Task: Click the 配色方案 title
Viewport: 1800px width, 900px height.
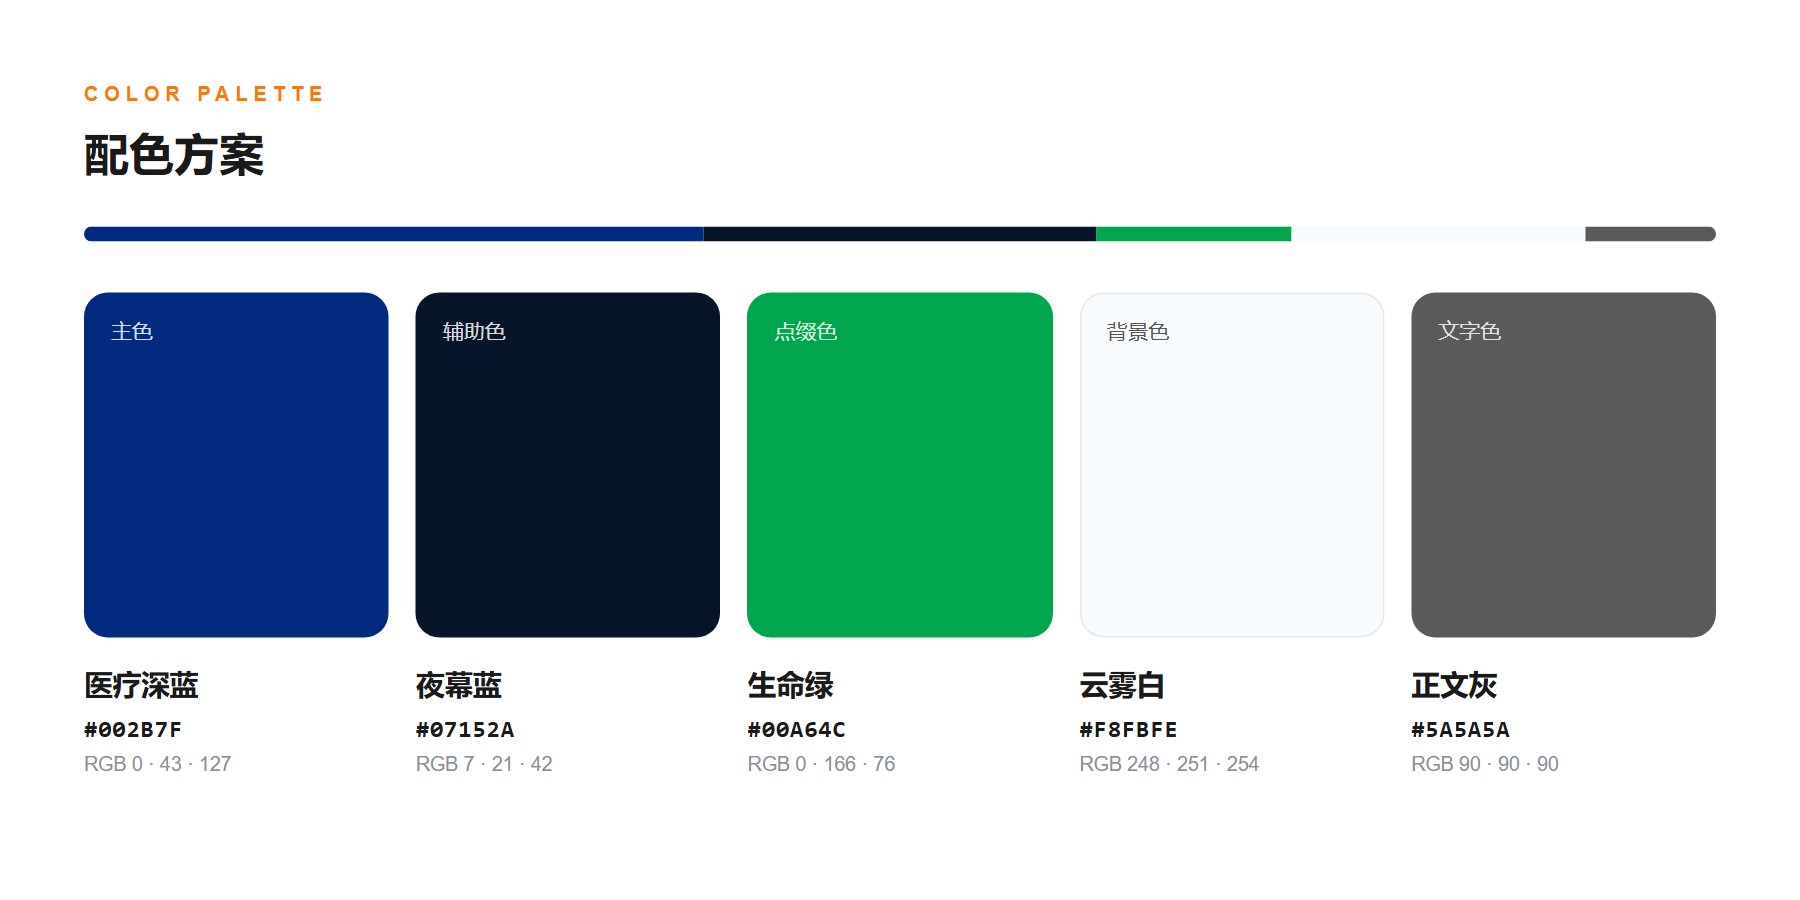Action: [174, 156]
